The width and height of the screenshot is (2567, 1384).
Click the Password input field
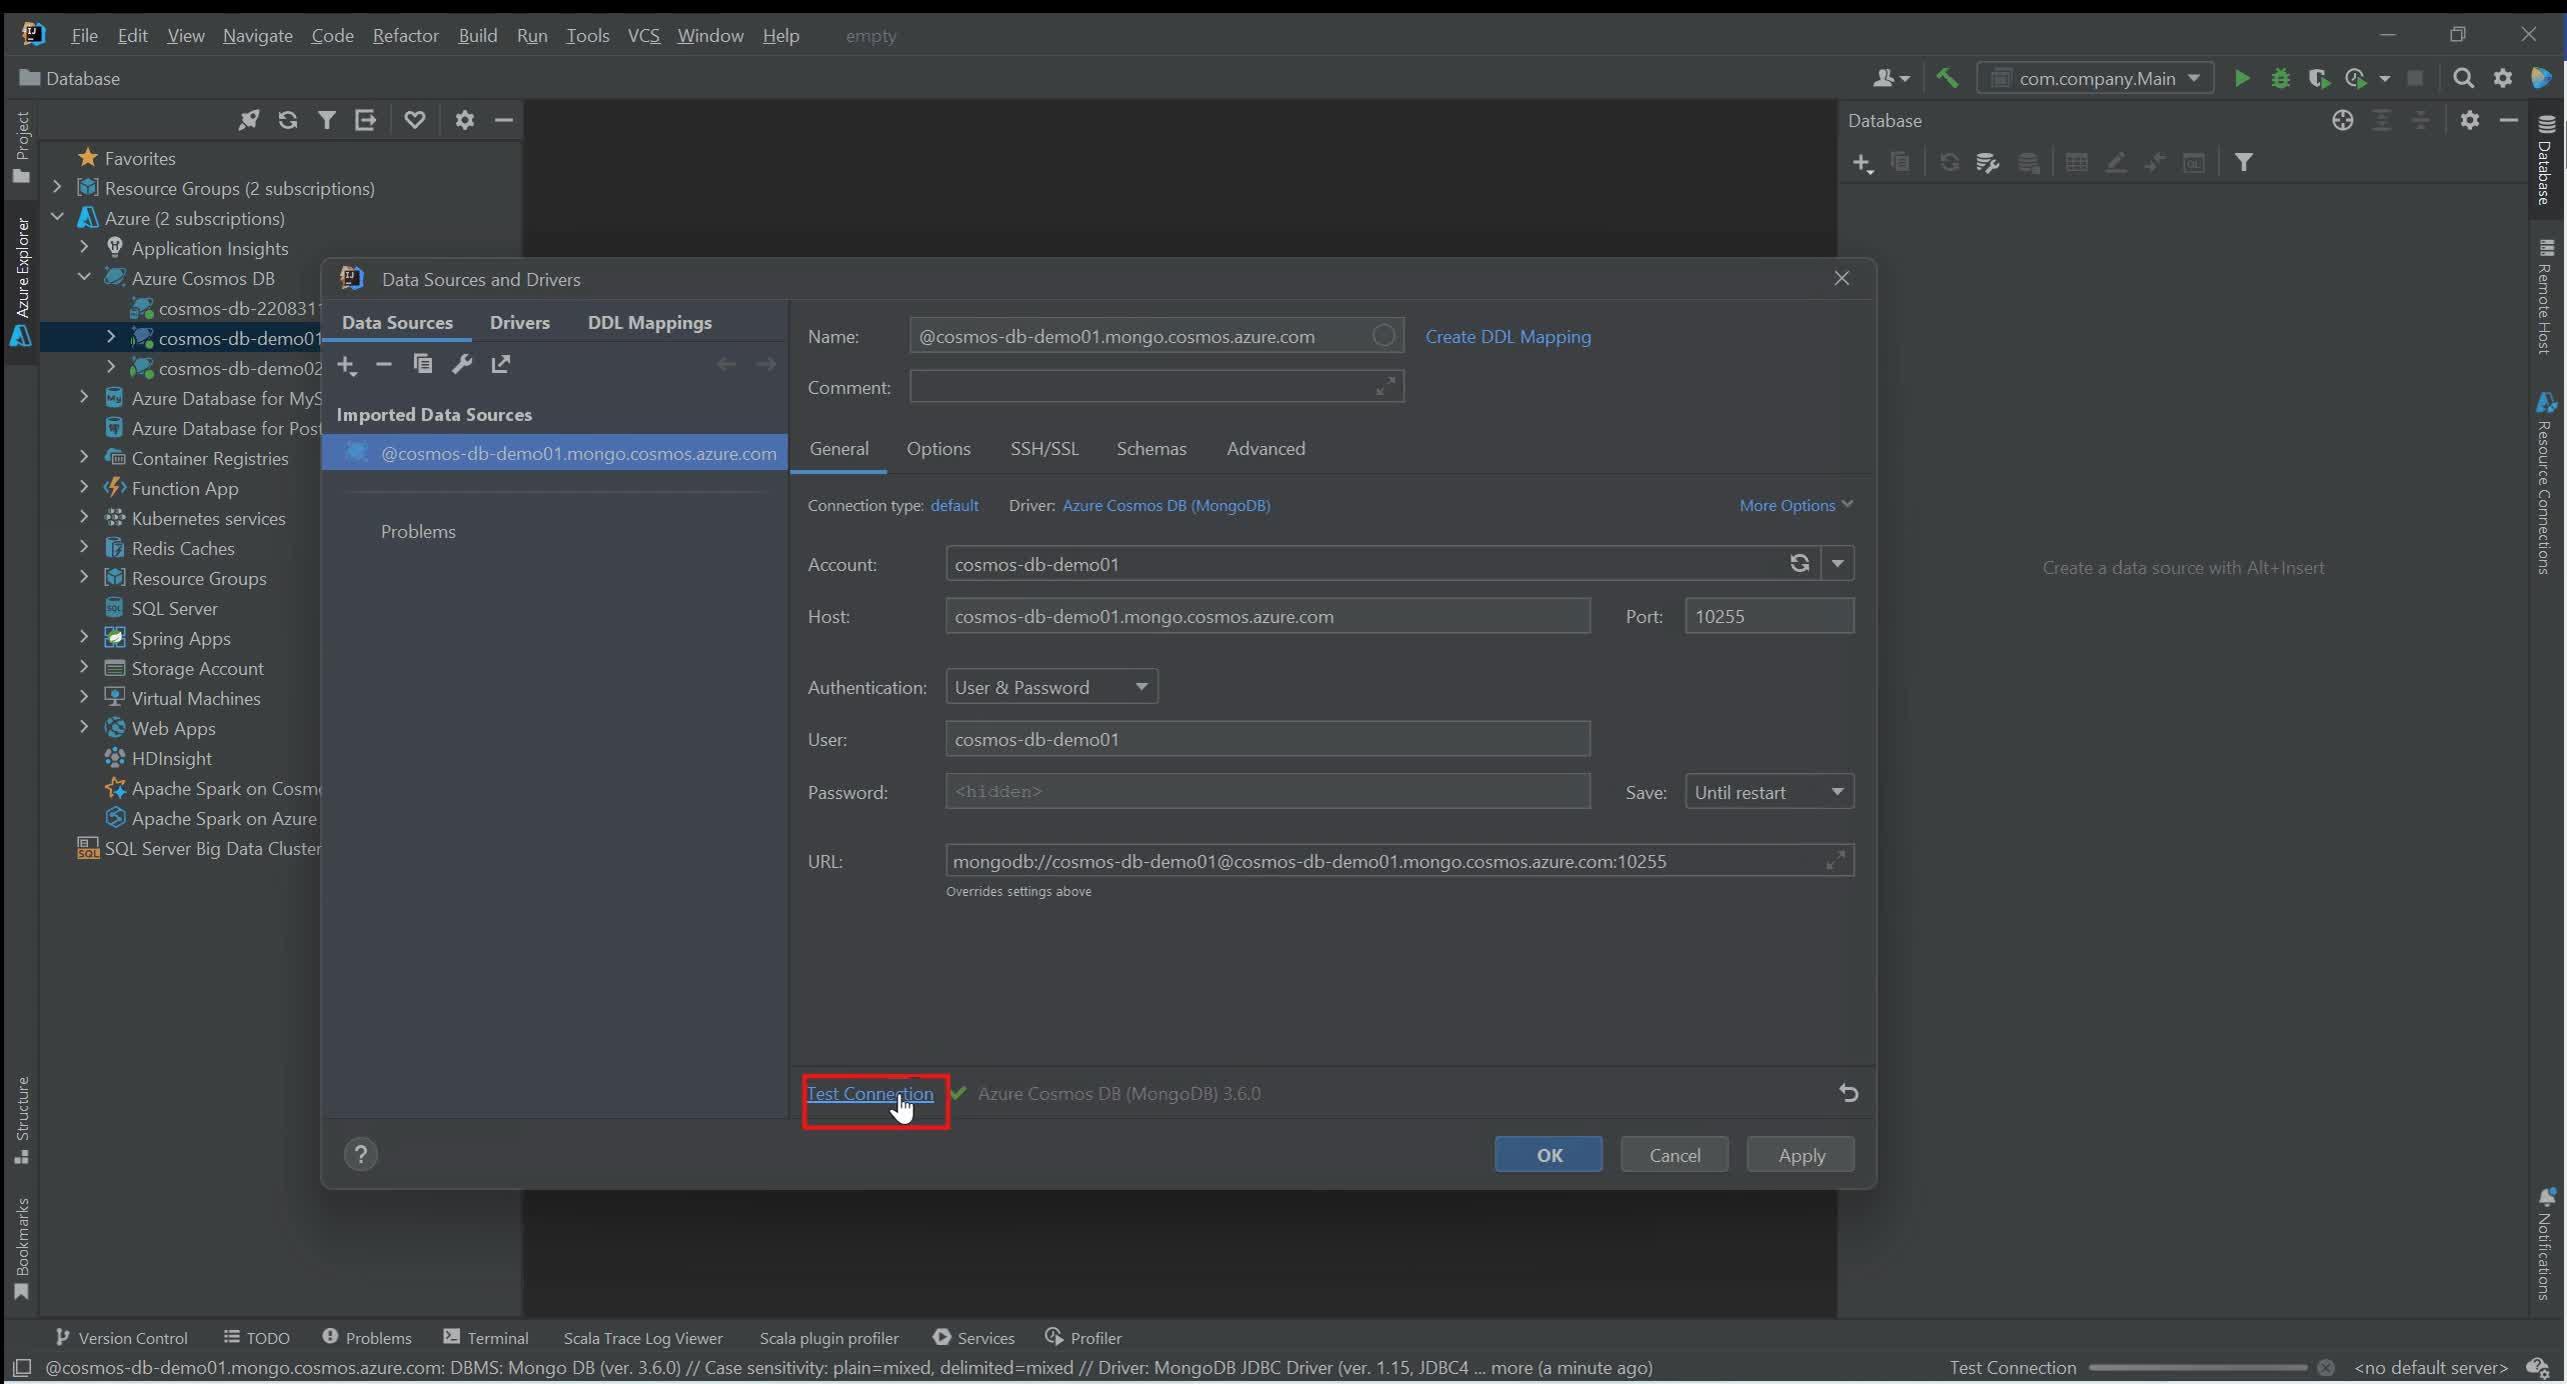pyautogui.click(x=1268, y=791)
